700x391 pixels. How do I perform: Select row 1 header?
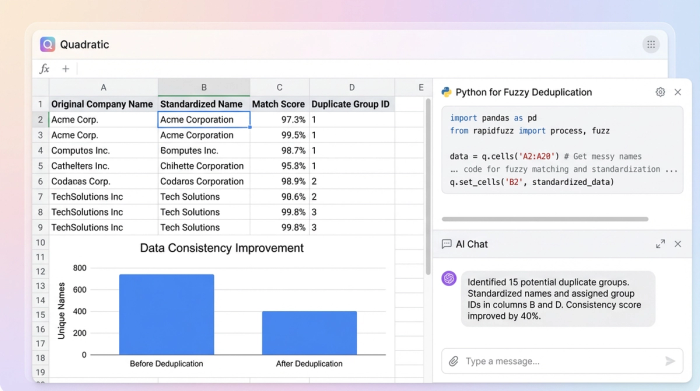(x=40, y=104)
